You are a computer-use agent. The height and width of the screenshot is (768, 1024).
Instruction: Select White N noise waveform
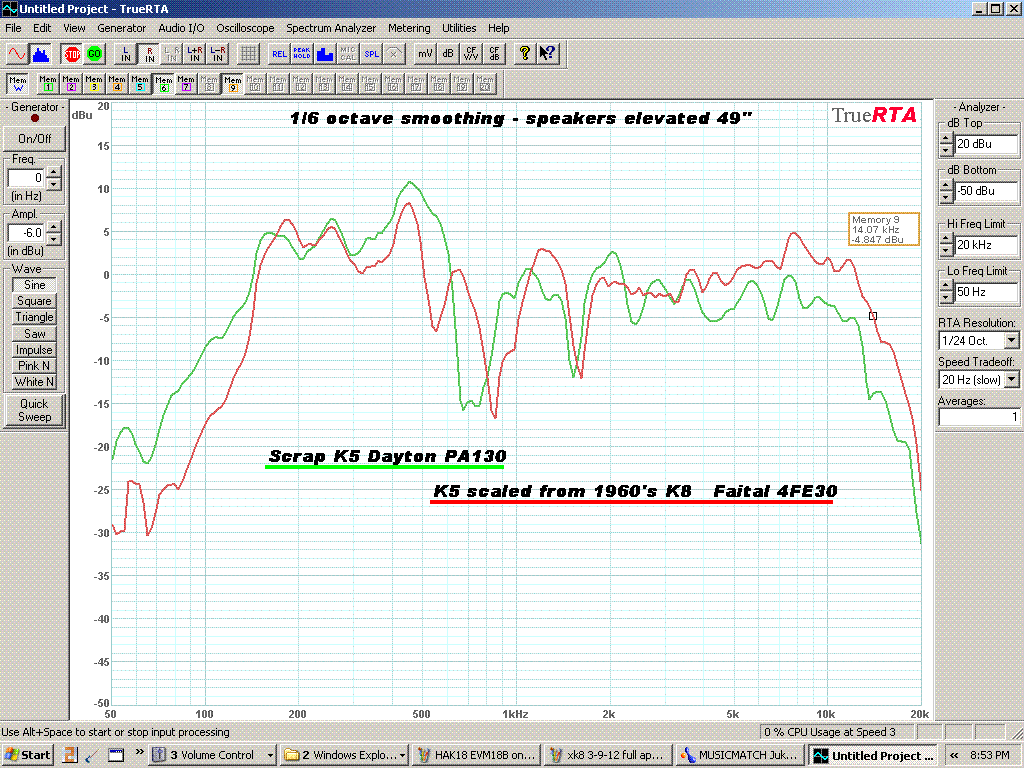point(34,382)
